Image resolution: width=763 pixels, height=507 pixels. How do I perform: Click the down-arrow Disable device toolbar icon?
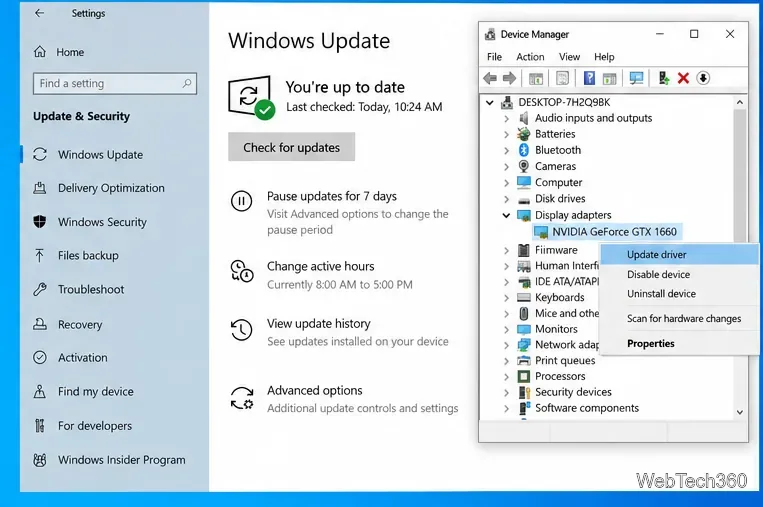[703, 78]
